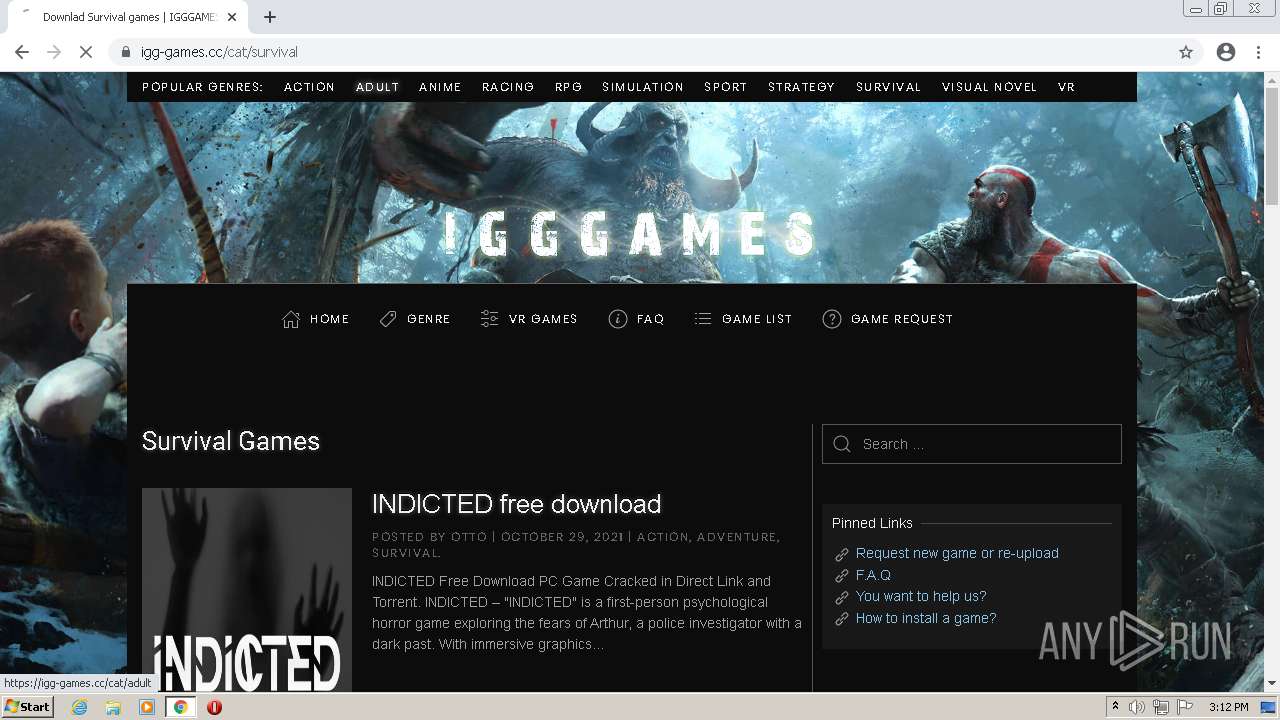Launch the taskbar media player icon

(x=147, y=707)
